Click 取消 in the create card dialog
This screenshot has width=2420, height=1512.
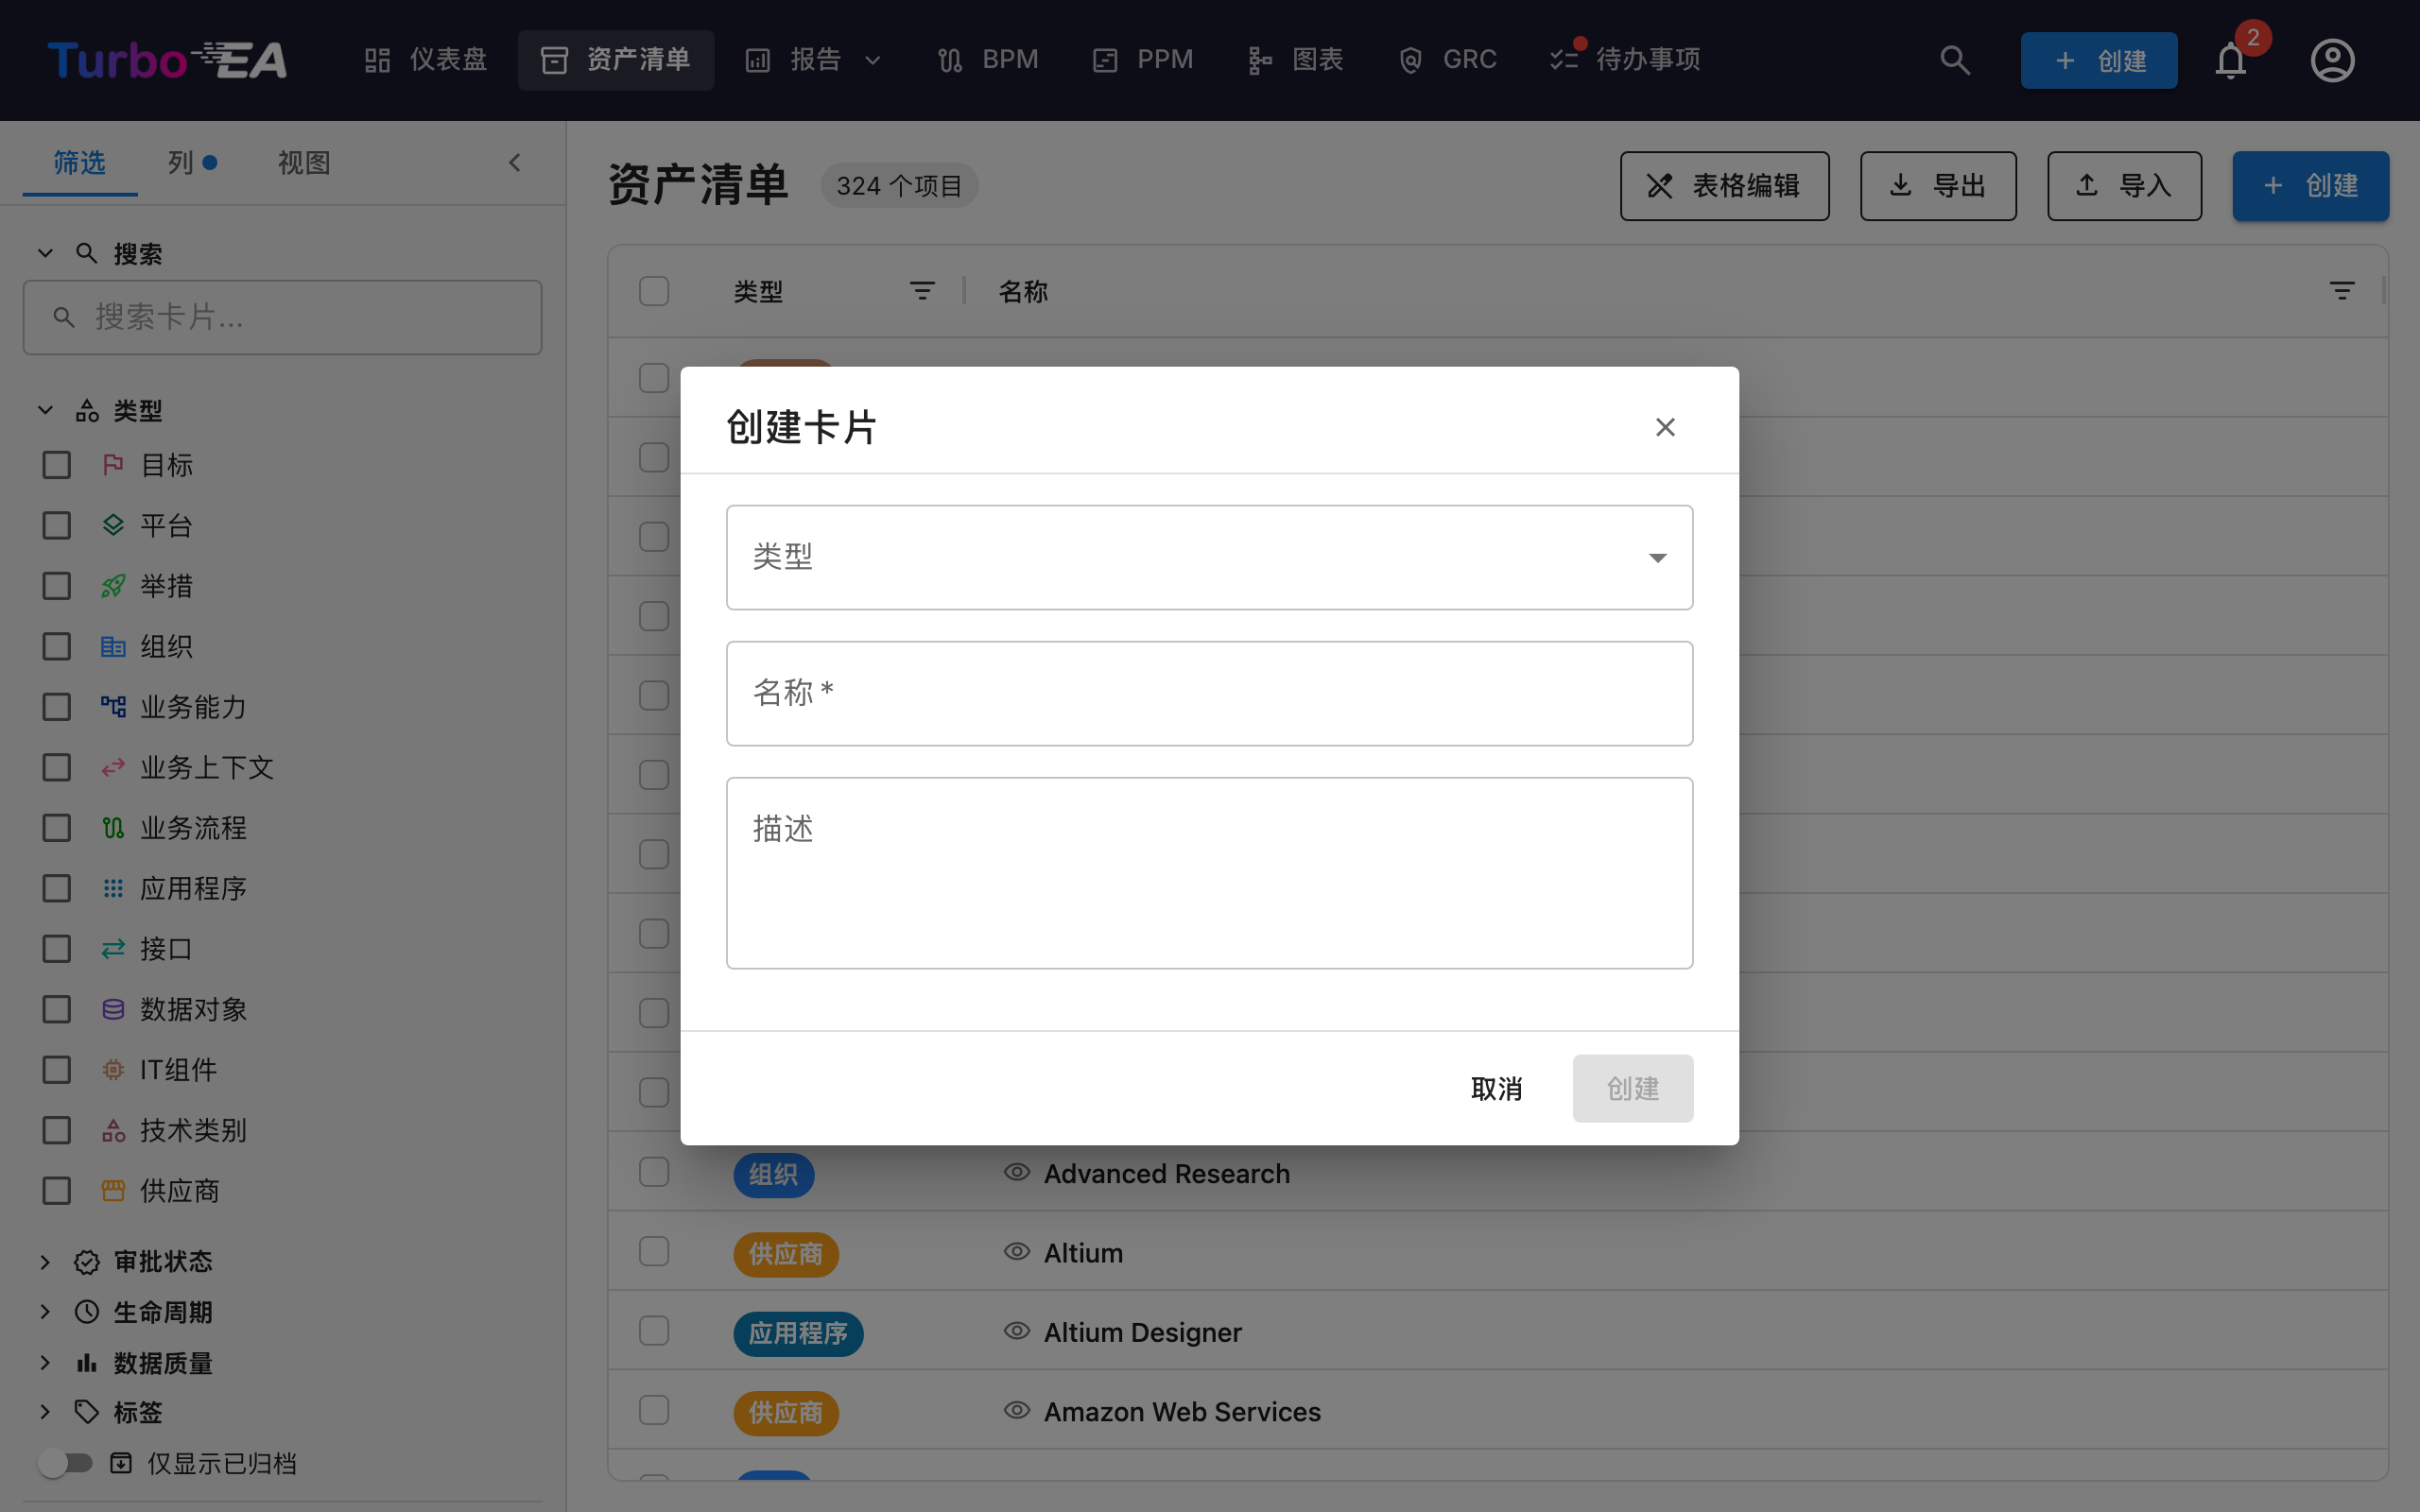(1496, 1088)
